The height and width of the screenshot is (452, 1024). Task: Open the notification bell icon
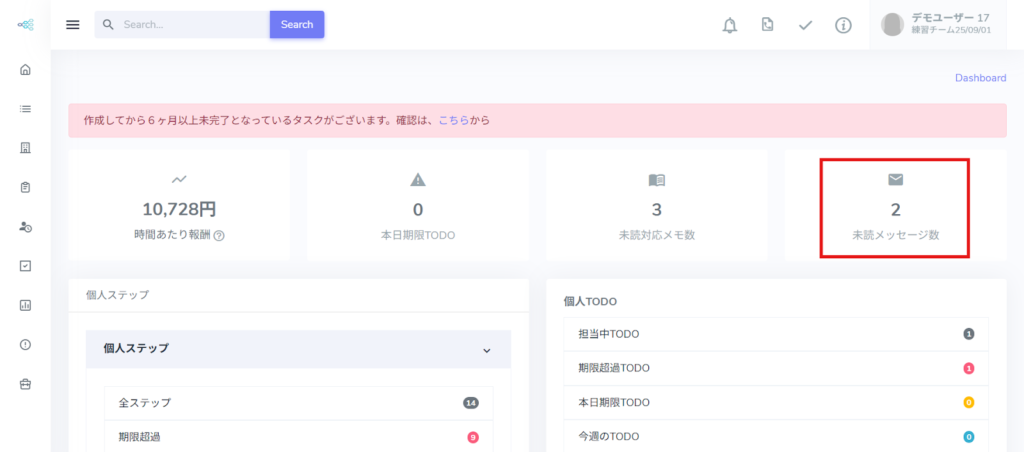(729, 25)
